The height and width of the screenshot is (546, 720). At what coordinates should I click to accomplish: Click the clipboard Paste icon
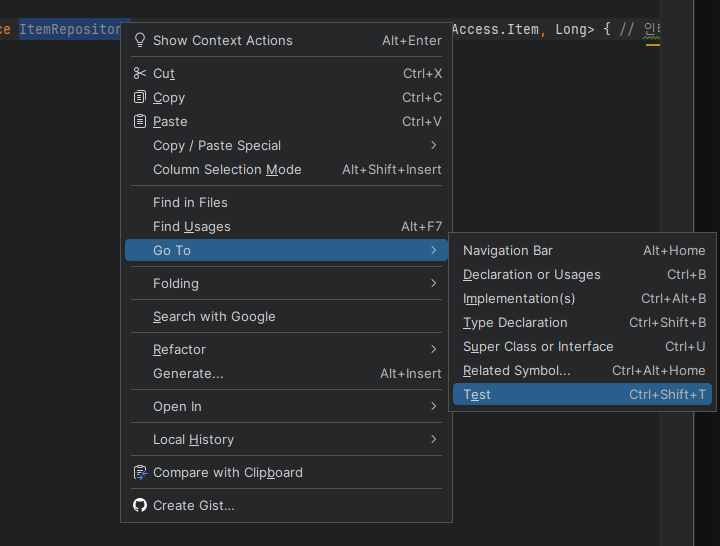coord(140,121)
